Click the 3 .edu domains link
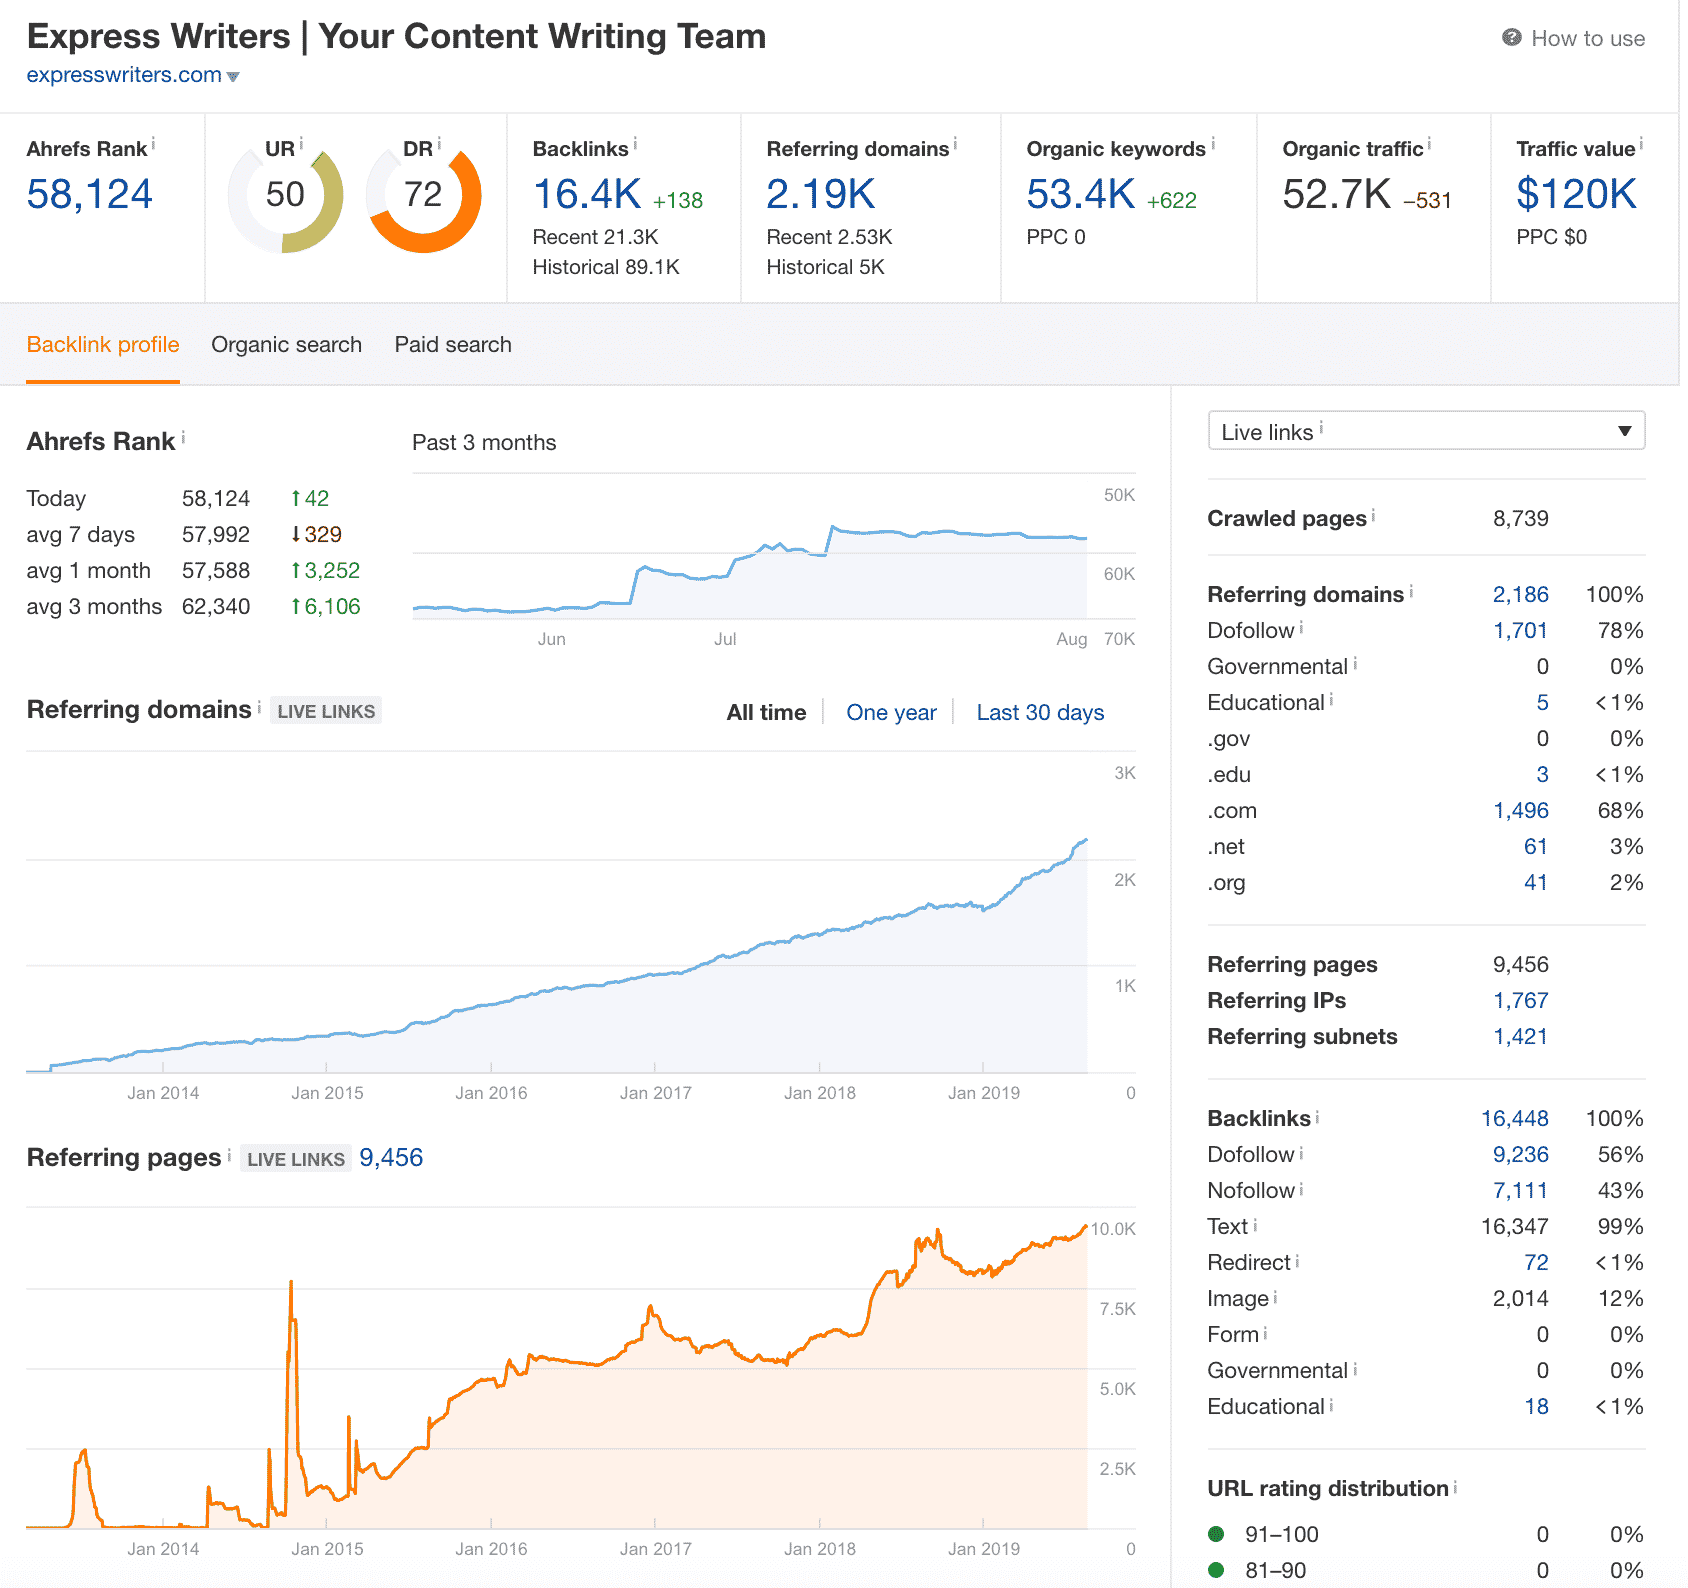Screen dimensions: 1688x1588 [1542, 775]
